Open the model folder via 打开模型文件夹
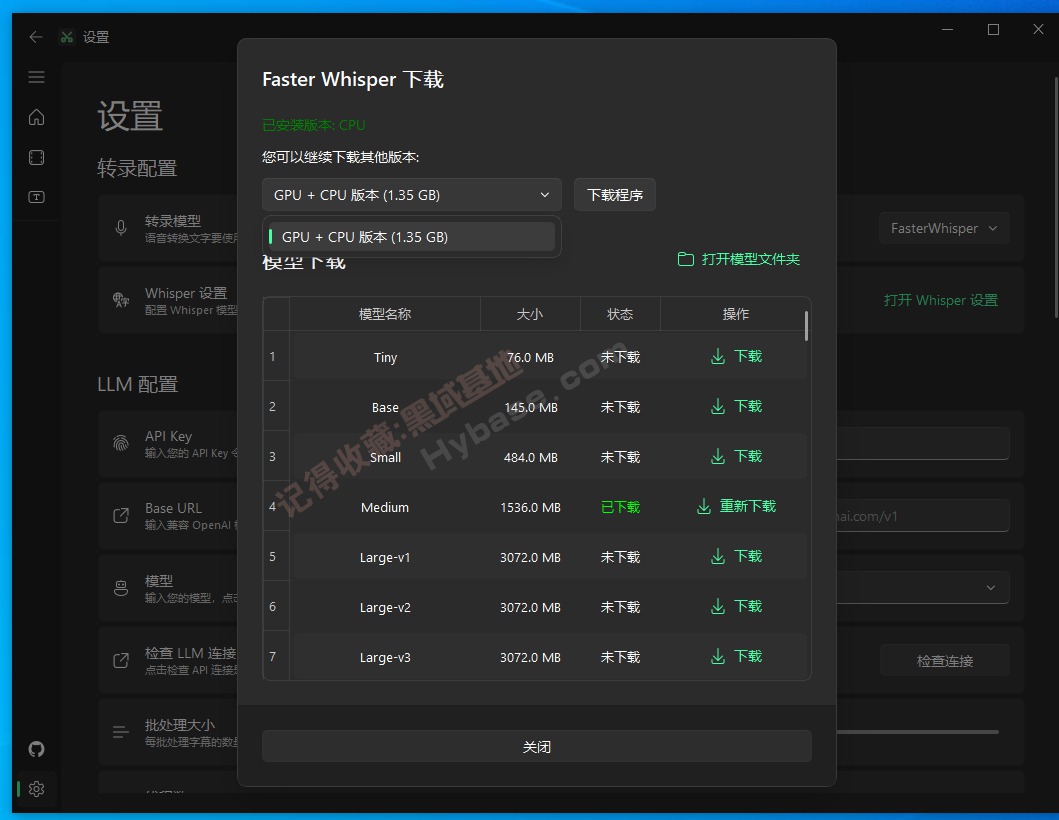The width and height of the screenshot is (1059, 820). (739, 259)
